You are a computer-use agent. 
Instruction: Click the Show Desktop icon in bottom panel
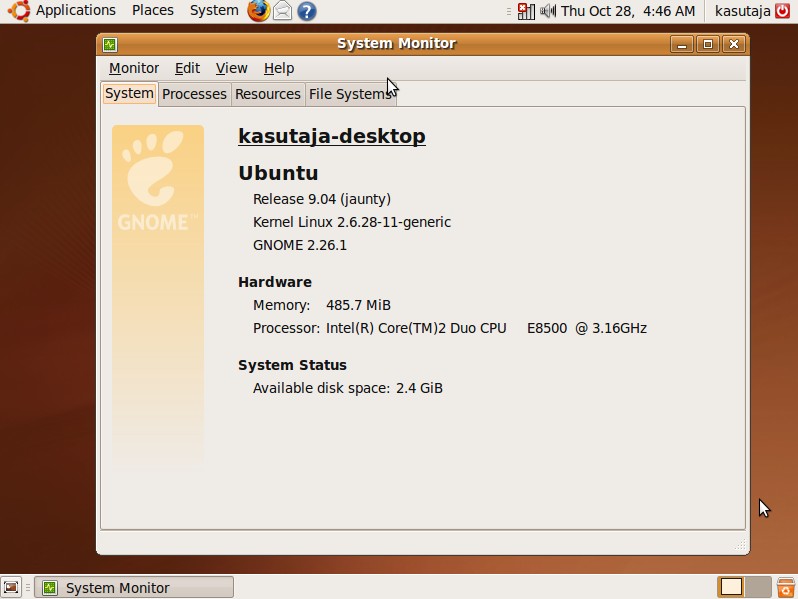point(11,587)
